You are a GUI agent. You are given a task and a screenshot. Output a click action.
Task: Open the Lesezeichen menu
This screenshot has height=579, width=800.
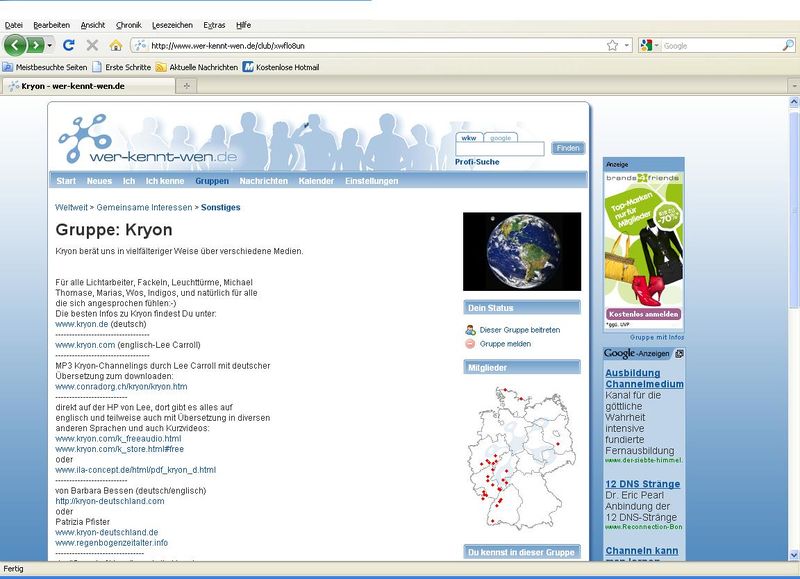point(173,24)
